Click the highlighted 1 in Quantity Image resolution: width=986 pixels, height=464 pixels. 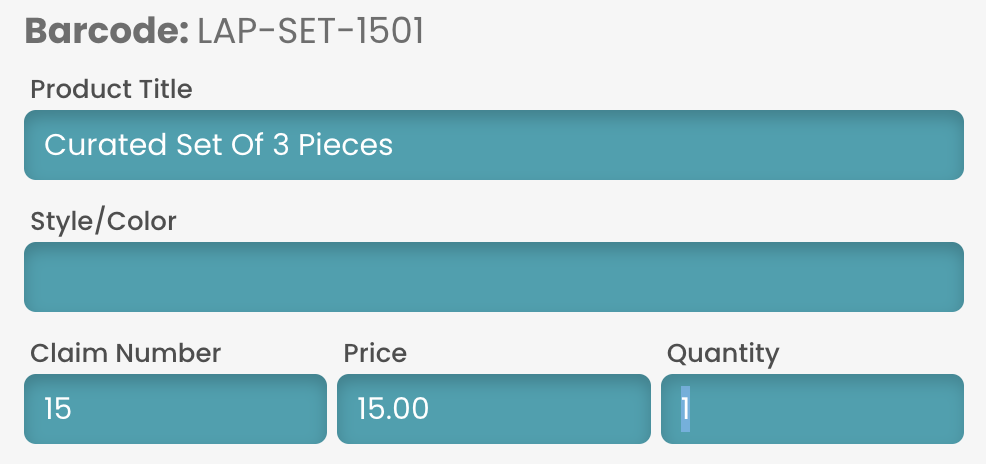point(685,409)
